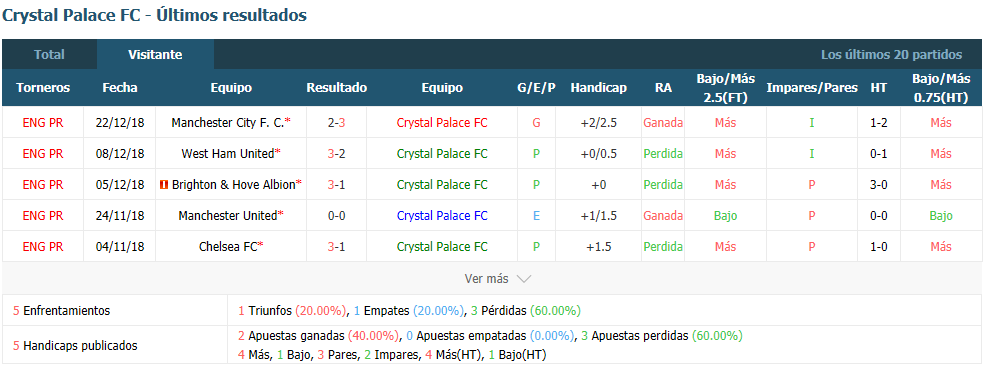Click the blue Crystal Palace FC link

pos(442,216)
